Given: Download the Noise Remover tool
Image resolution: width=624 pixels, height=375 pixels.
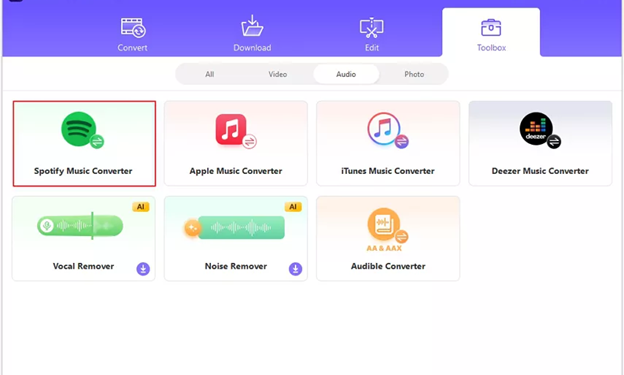Looking at the screenshot, I should (x=295, y=269).
